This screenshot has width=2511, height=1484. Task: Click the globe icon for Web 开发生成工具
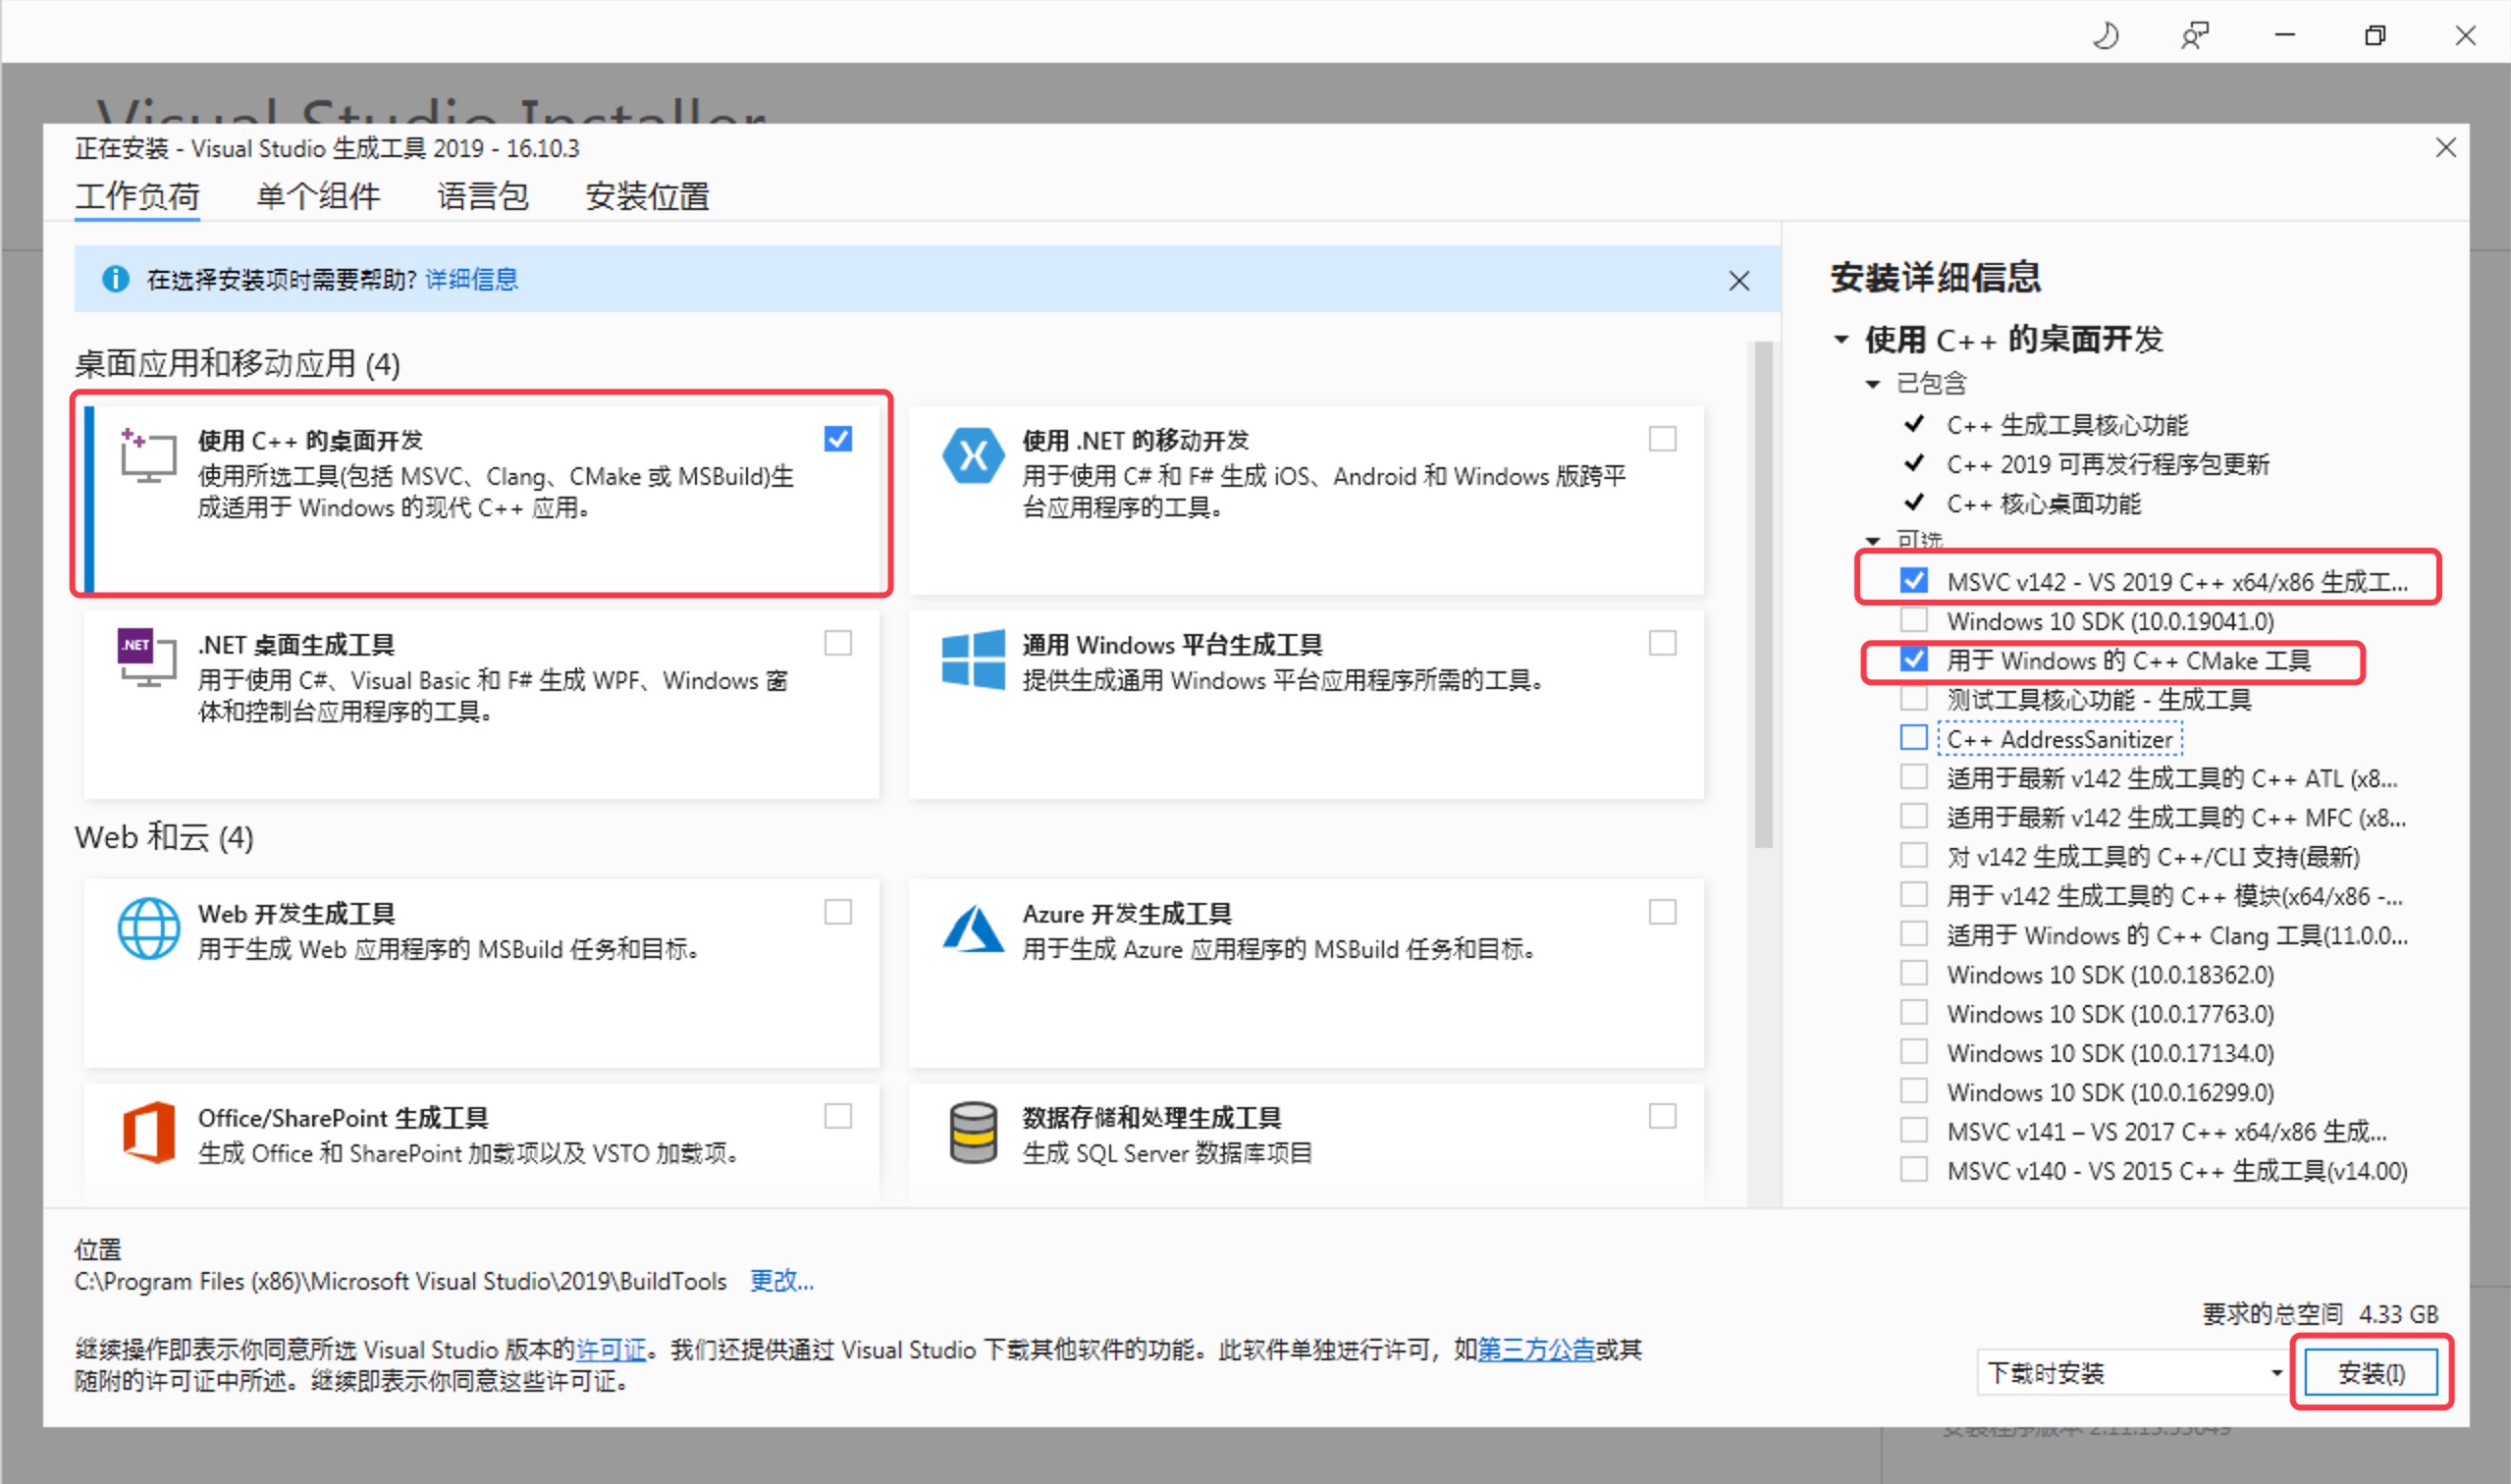click(x=148, y=928)
